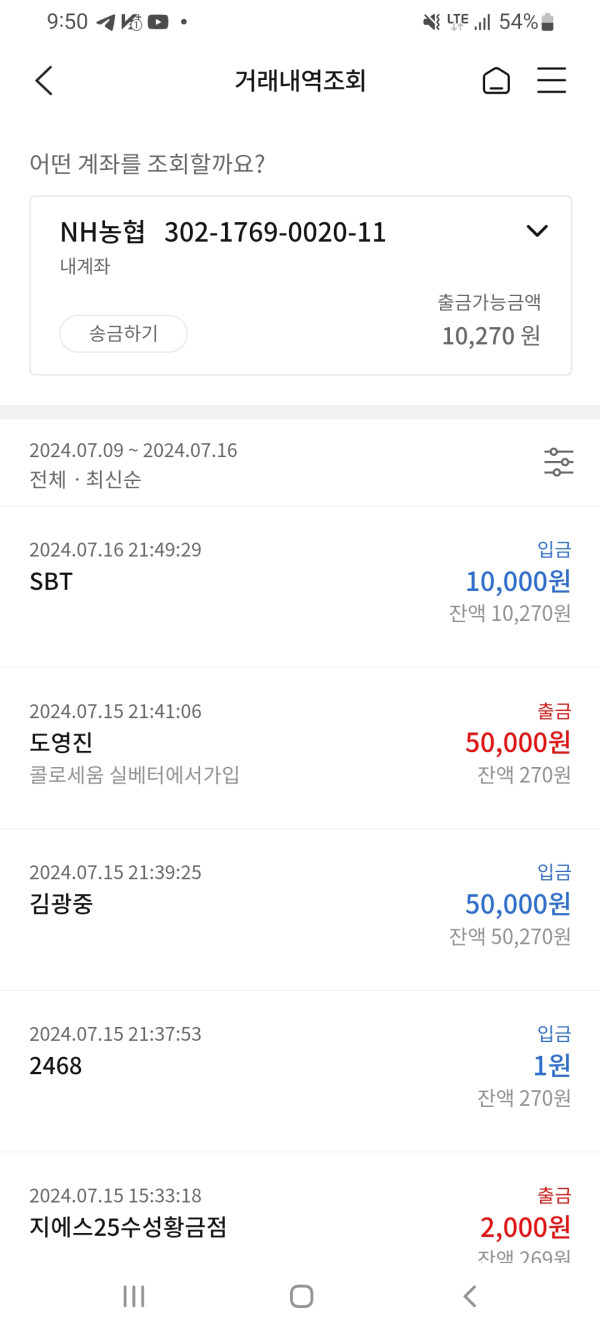This screenshot has height=1333, width=600.
Task: Tap the Telegram notification icon
Action: pos(106,22)
